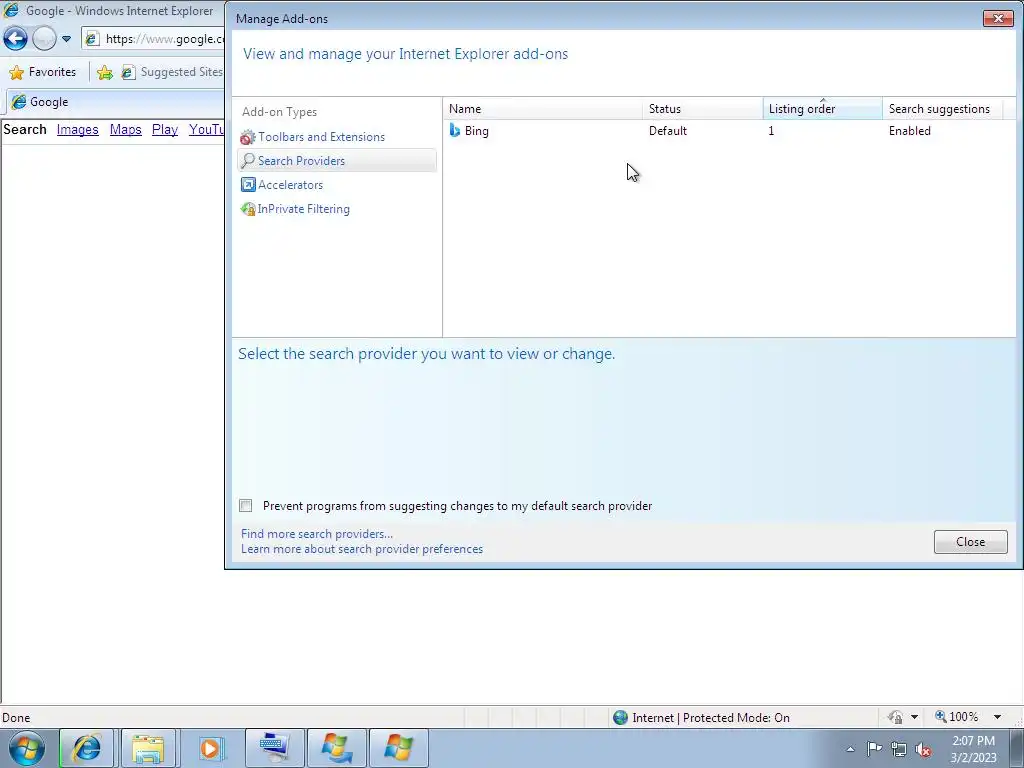Open Action Center flag tray icon
The width and height of the screenshot is (1024, 768).
(x=874, y=749)
